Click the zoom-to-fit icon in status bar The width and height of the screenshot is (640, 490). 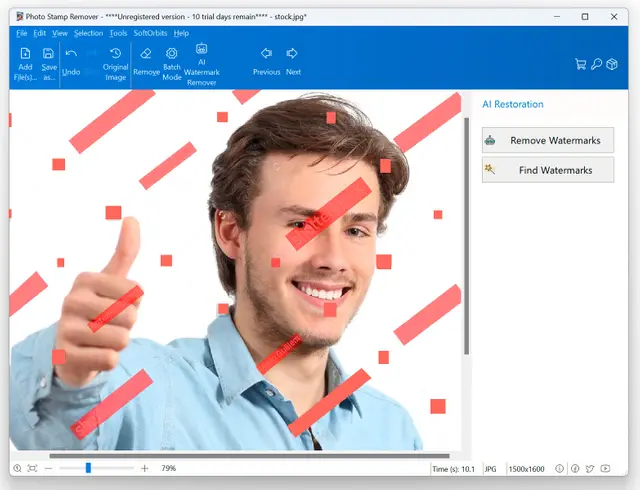(32, 468)
